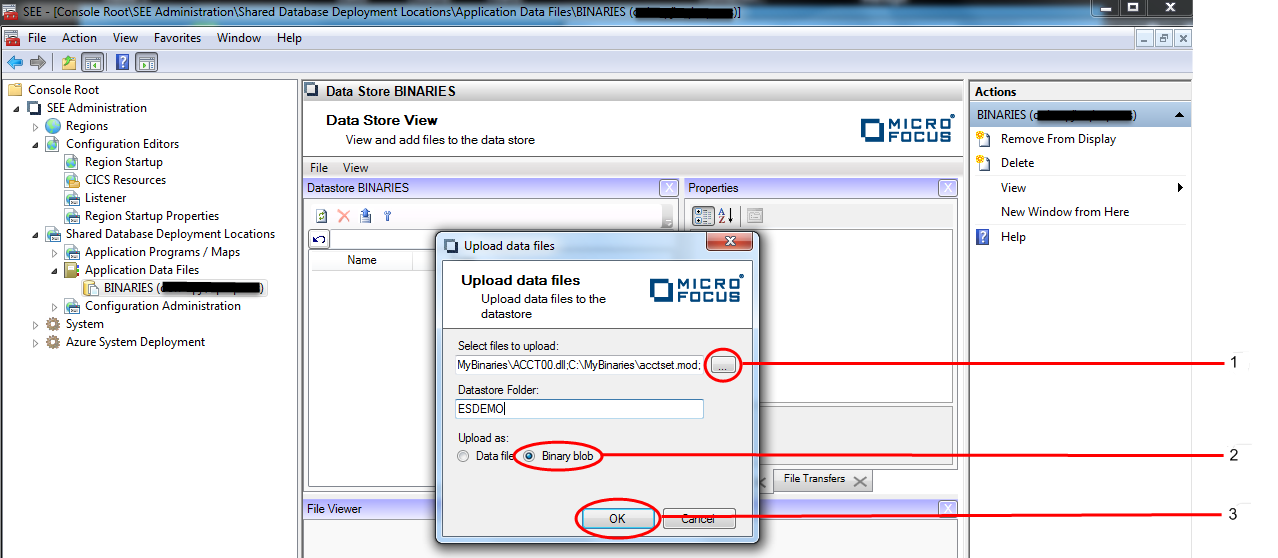Click the undo arrow button below Datastore toolbar
Viewport: 1278px width, 558px height.
point(319,239)
